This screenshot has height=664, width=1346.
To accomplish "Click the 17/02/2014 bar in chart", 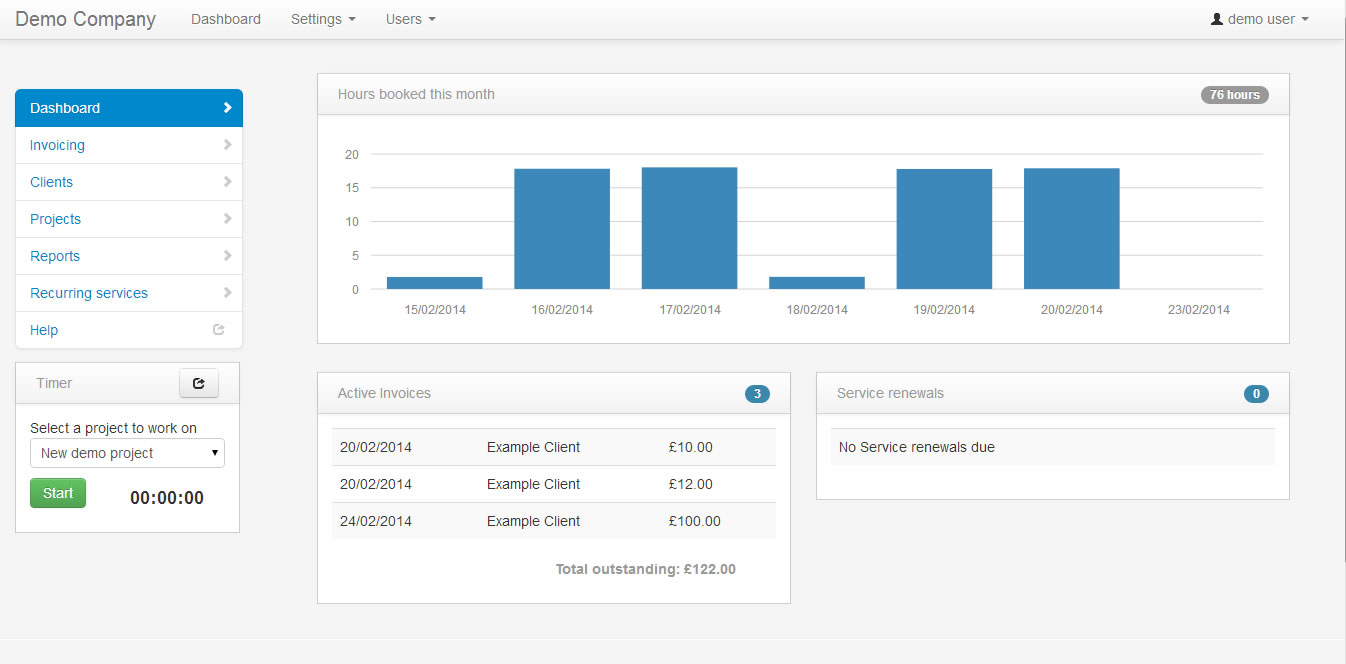I will coord(689,228).
